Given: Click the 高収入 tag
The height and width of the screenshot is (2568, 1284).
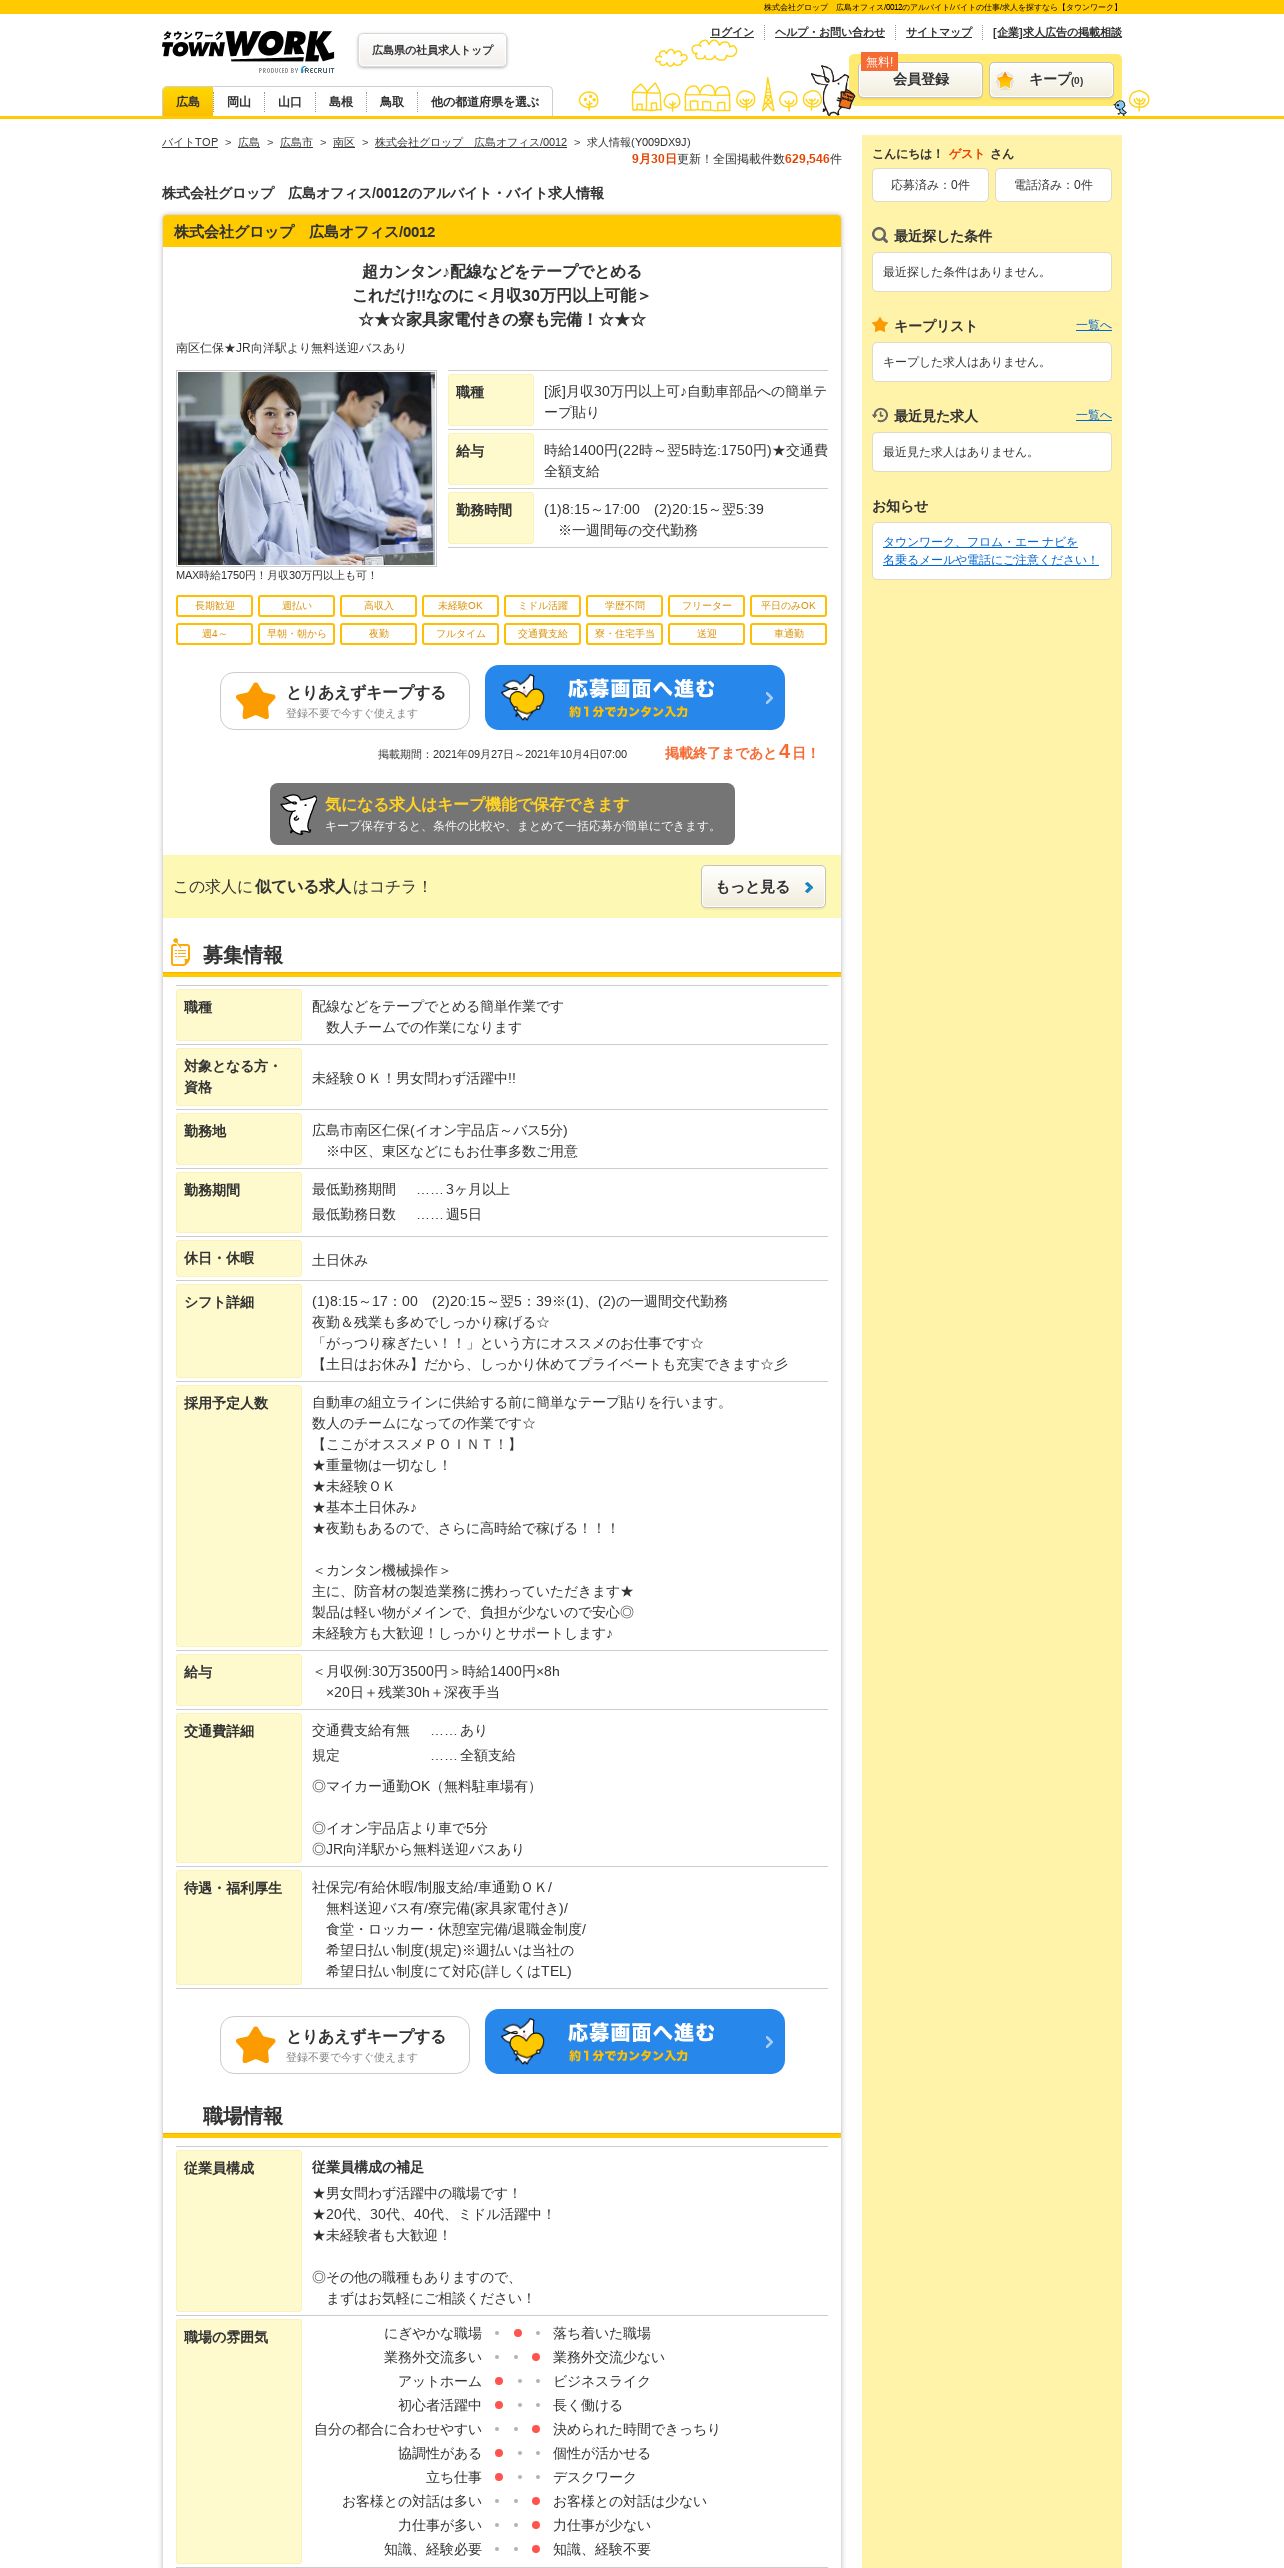Looking at the screenshot, I should tap(379, 606).
